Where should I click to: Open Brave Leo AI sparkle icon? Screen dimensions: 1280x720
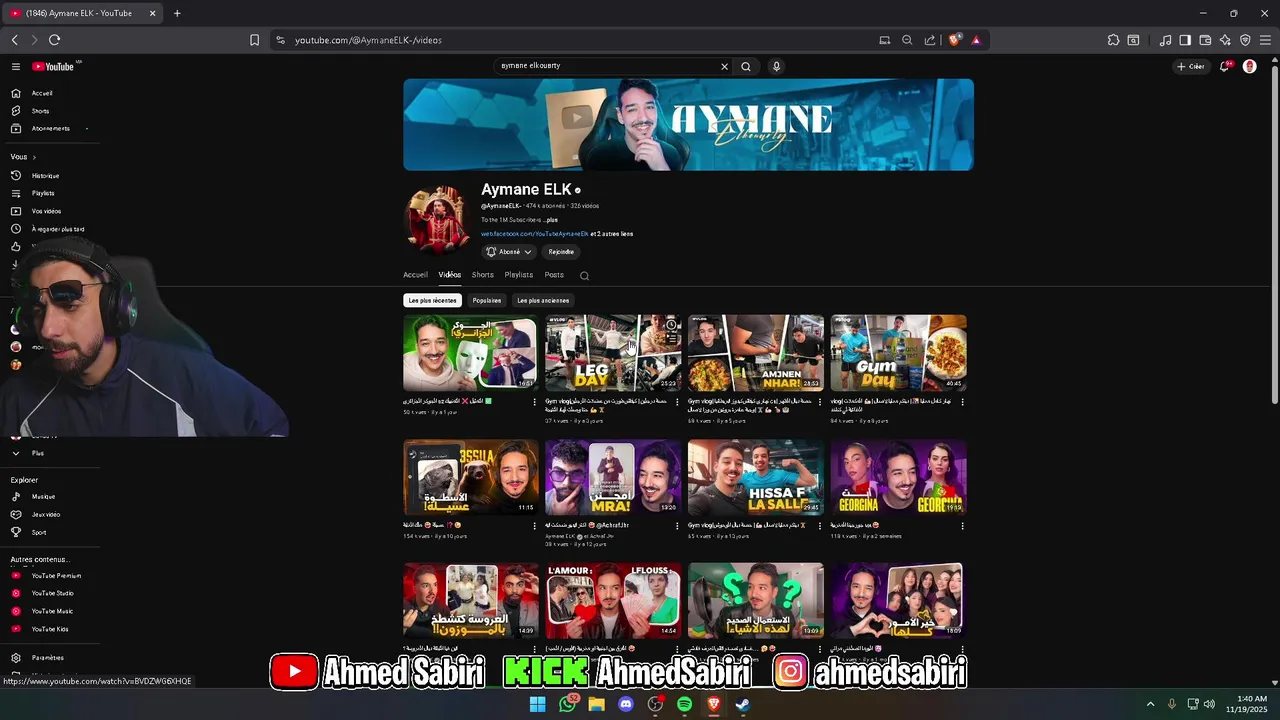pyautogui.click(x=1225, y=40)
